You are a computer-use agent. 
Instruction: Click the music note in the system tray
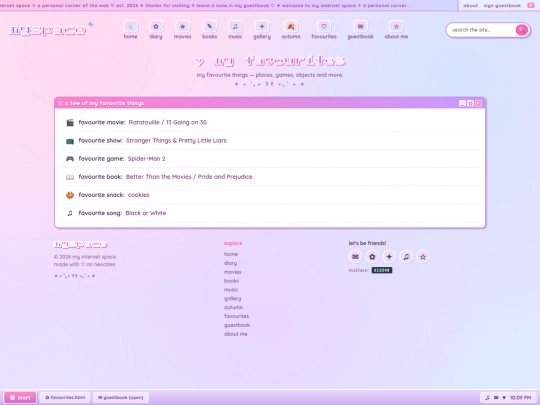pos(487,397)
